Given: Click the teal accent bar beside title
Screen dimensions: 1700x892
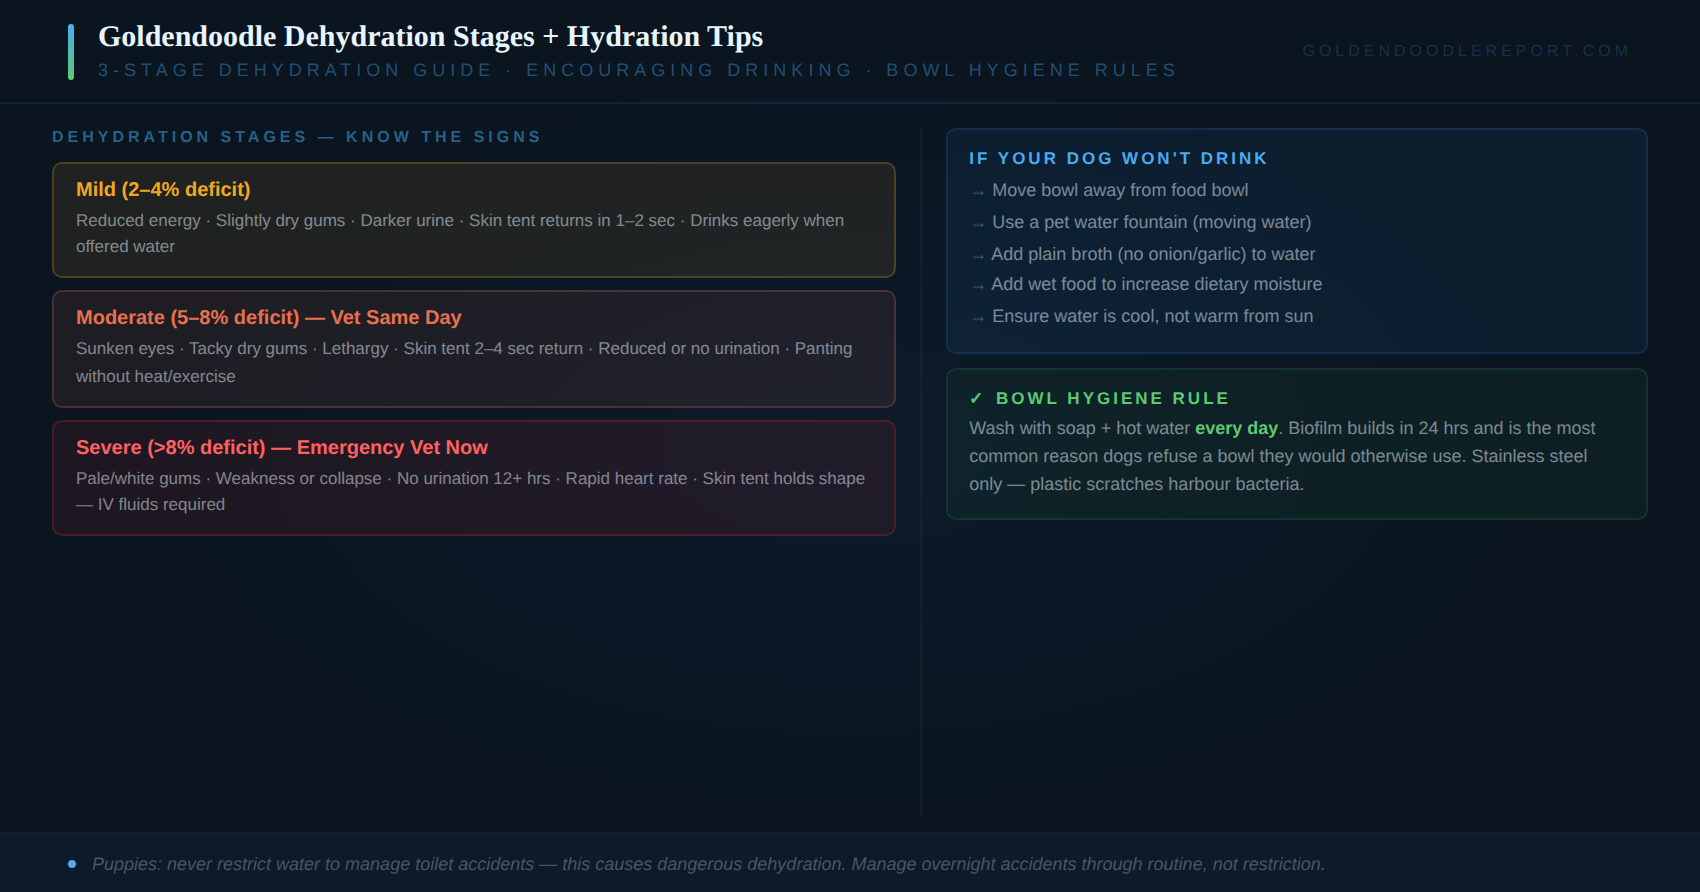Looking at the screenshot, I should pos(71,52).
